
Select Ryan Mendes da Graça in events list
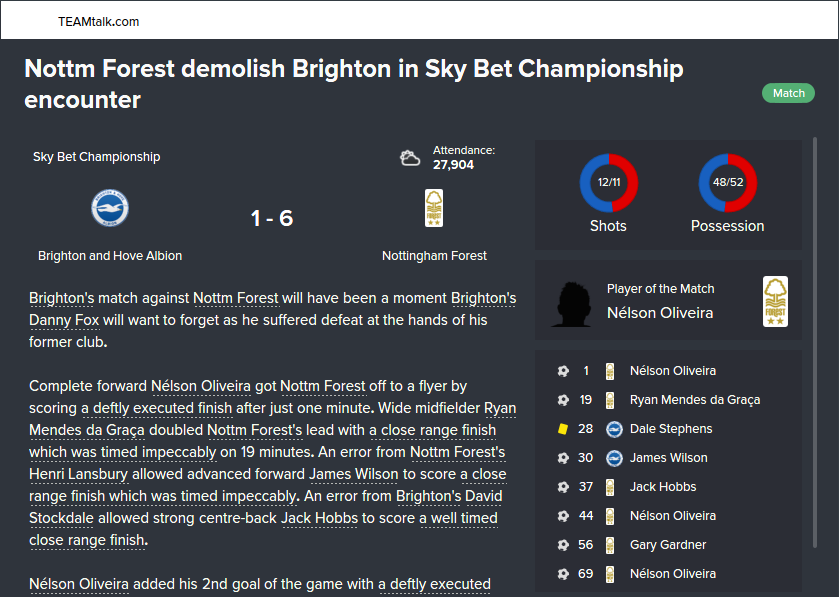click(x=694, y=400)
